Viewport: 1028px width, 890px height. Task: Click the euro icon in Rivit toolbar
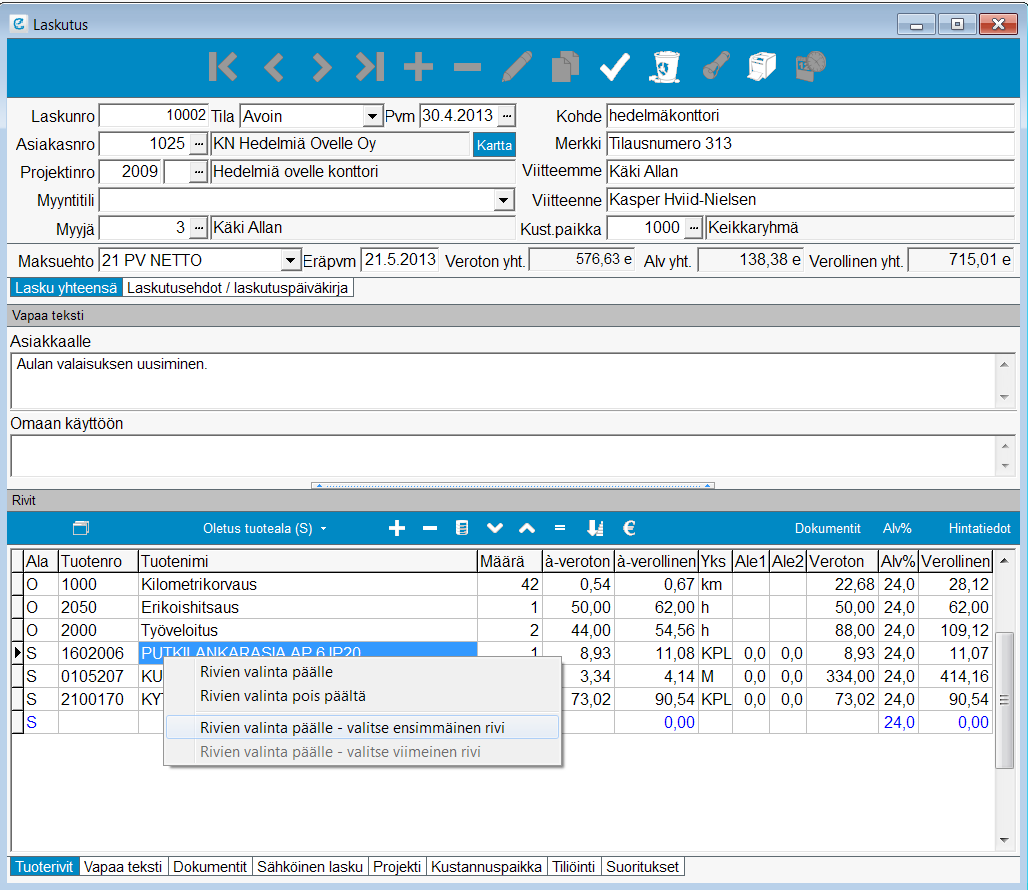click(x=629, y=528)
